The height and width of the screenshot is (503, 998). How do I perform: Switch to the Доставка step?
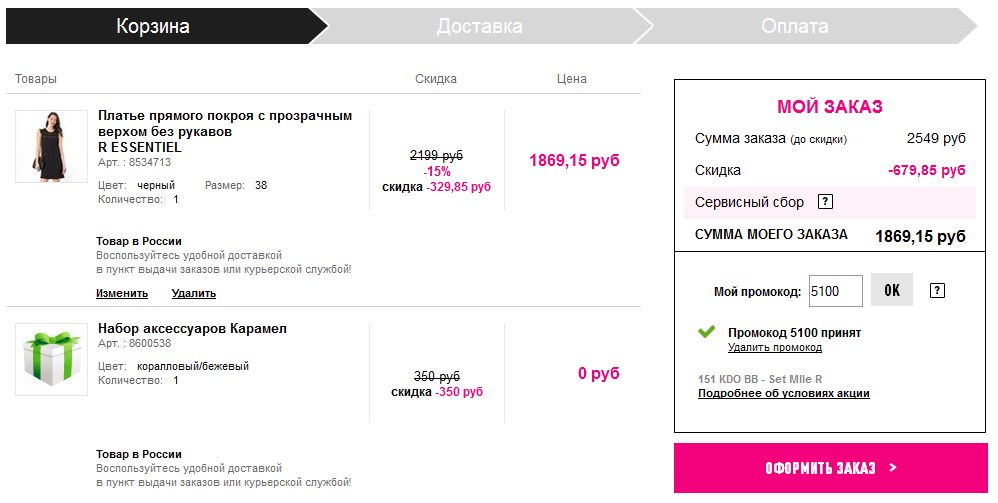pos(479,26)
